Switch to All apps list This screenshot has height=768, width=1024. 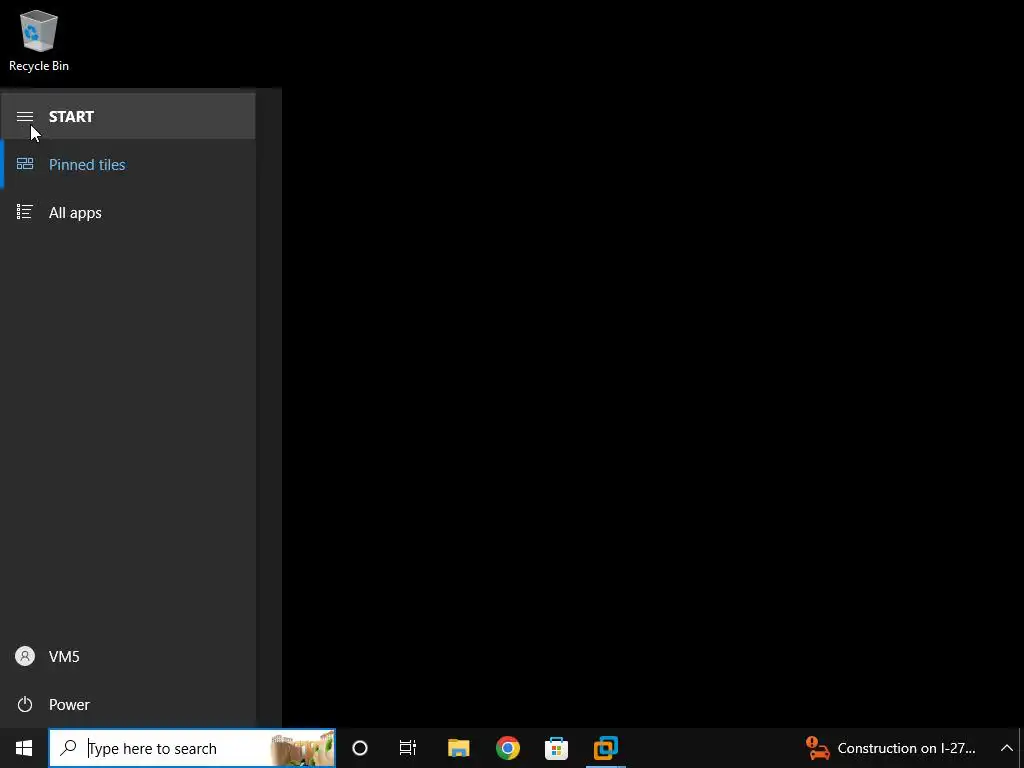[128, 212]
